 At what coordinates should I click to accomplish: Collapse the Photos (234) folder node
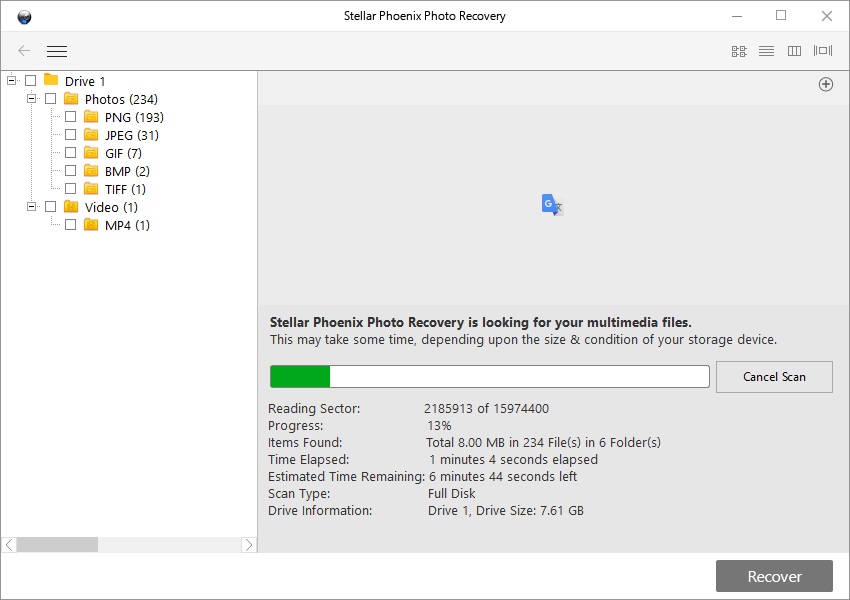pyautogui.click(x=31, y=99)
